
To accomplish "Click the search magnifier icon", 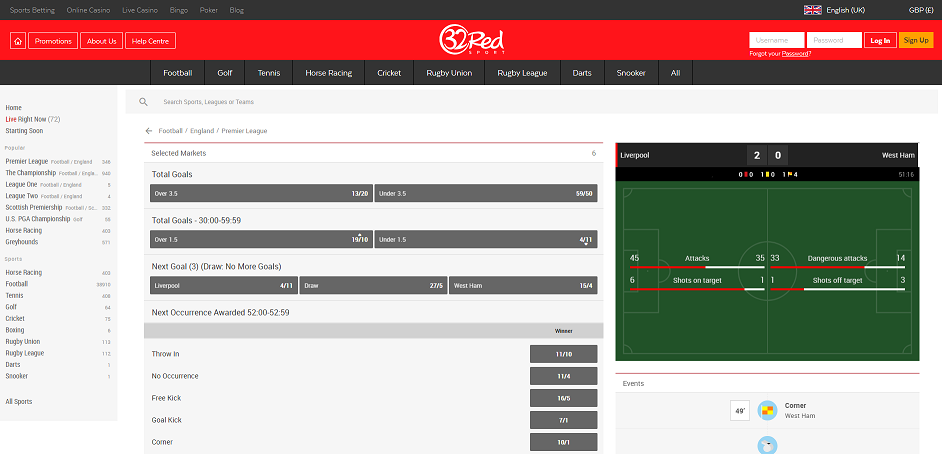I will pos(144,102).
